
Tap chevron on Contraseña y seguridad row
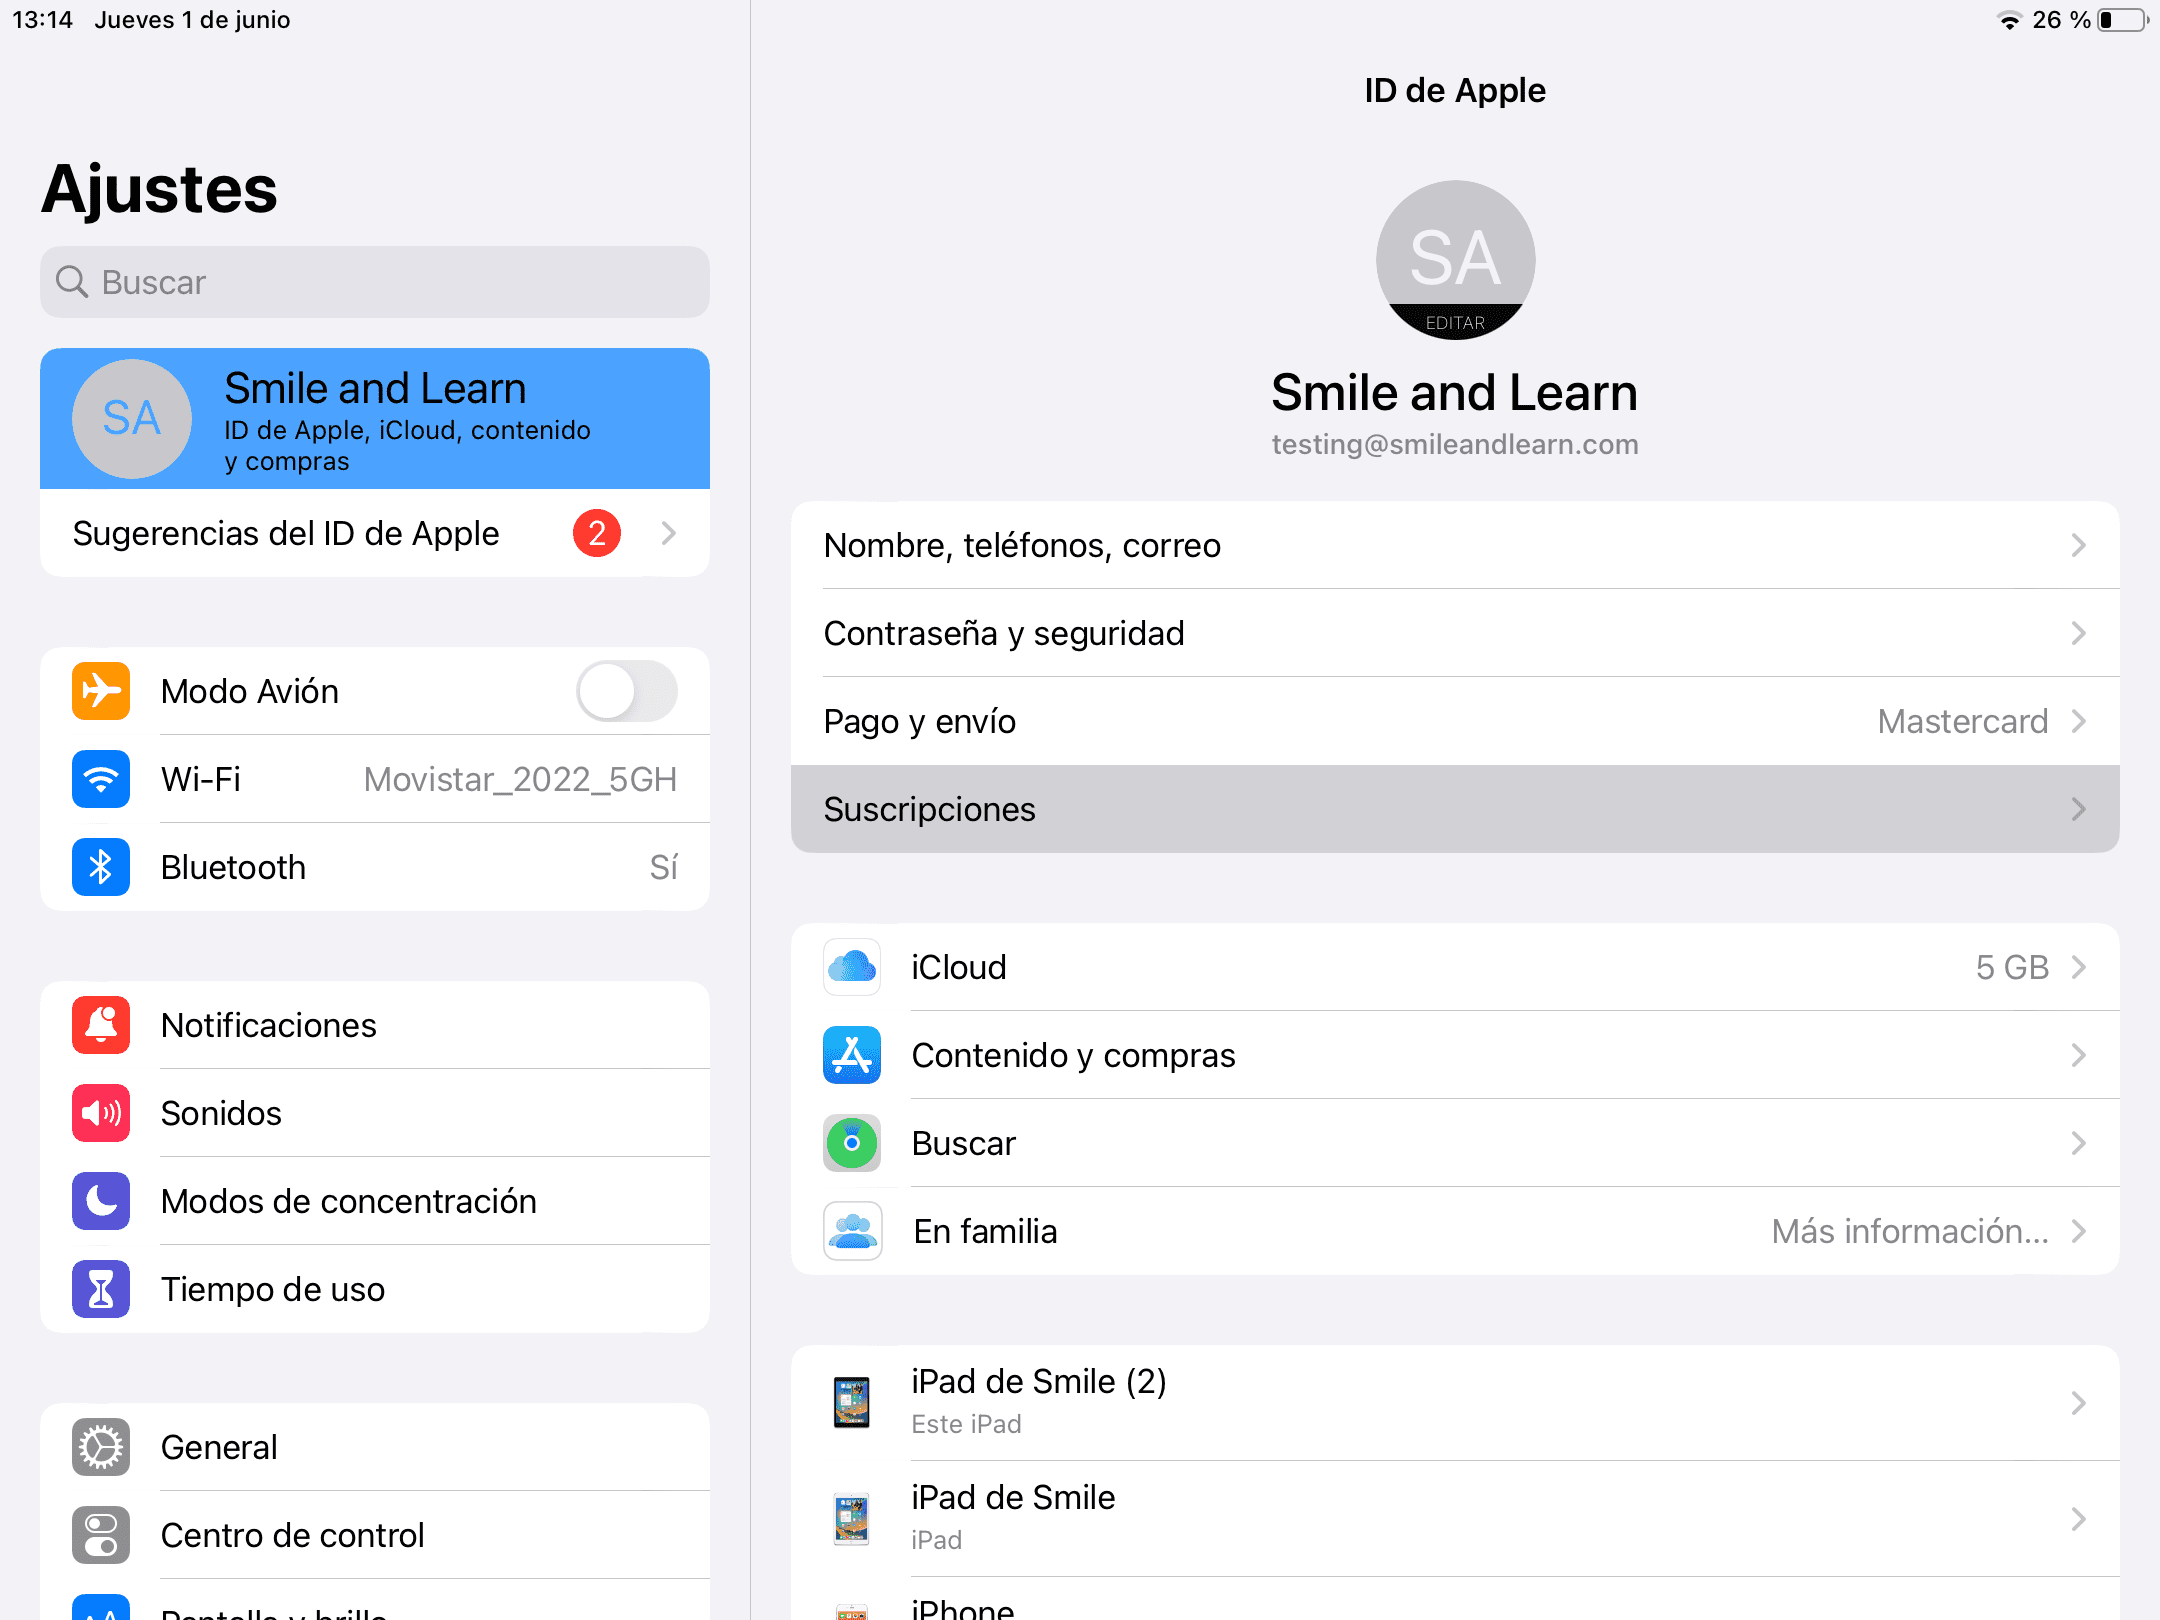pos(2079,633)
